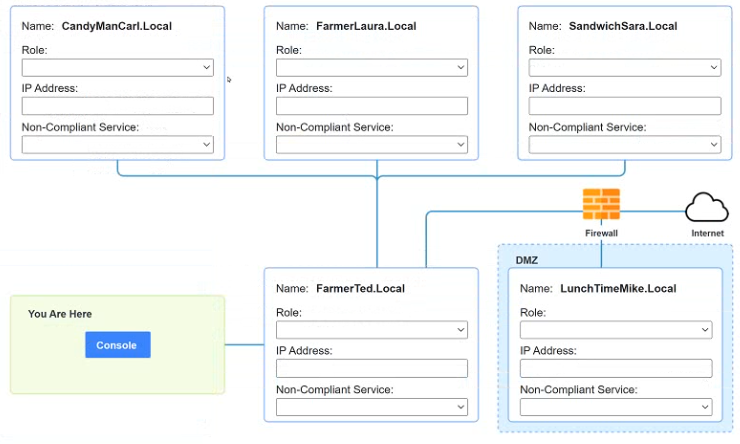Click CandyManCarl.Local IP Address field
This screenshot has width=740, height=444.
[118, 106]
